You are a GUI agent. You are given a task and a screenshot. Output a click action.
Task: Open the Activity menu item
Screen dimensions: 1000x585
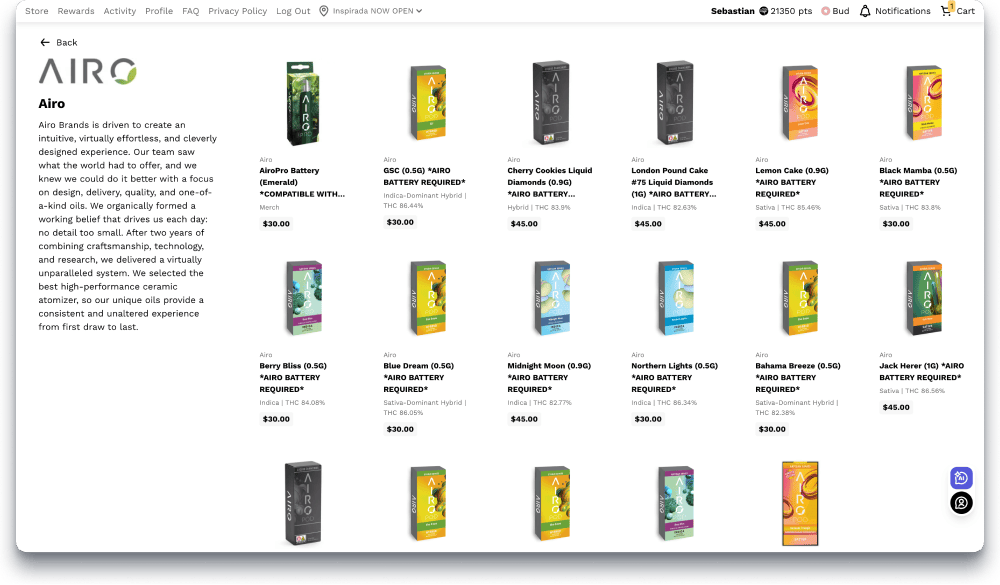pos(120,11)
